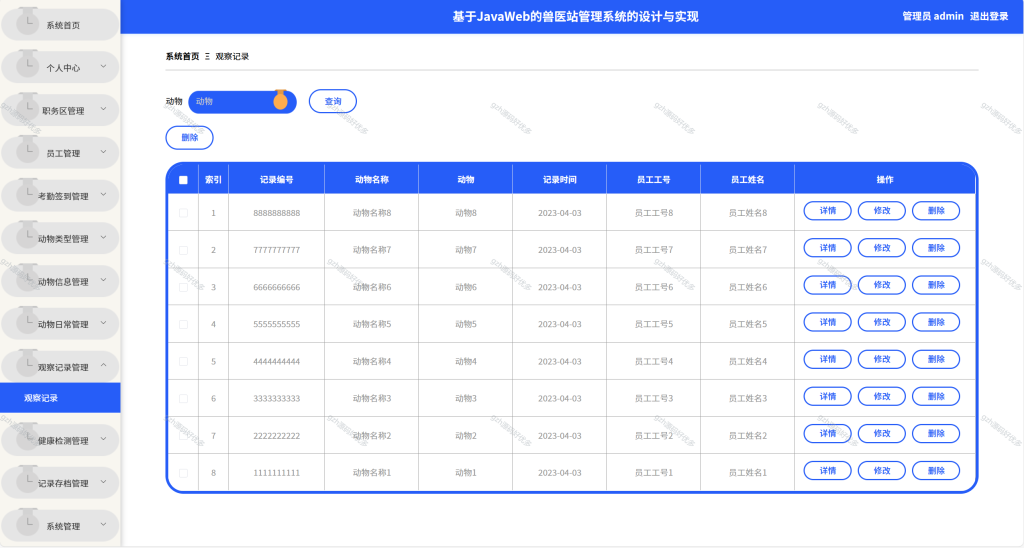The height and width of the screenshot is (548, 1024).
Task: Click the 查询 search button
Action: [x=333, y=101]
